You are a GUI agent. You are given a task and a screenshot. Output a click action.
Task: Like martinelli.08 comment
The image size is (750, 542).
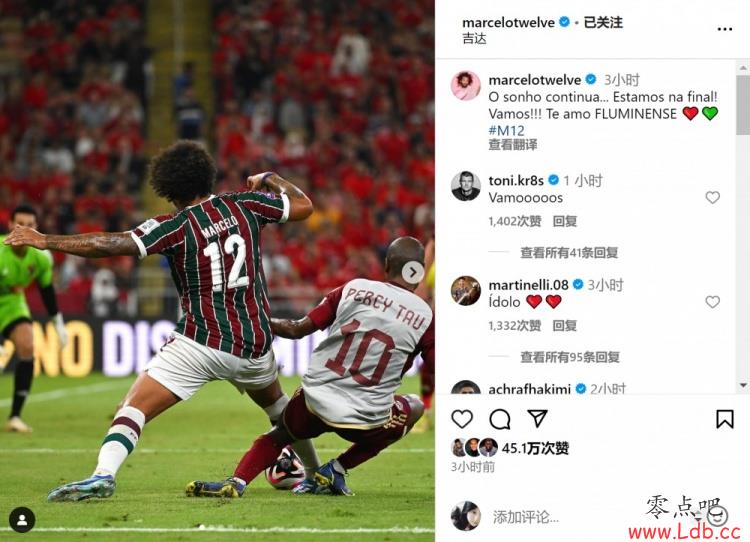(x=712, y=301)
